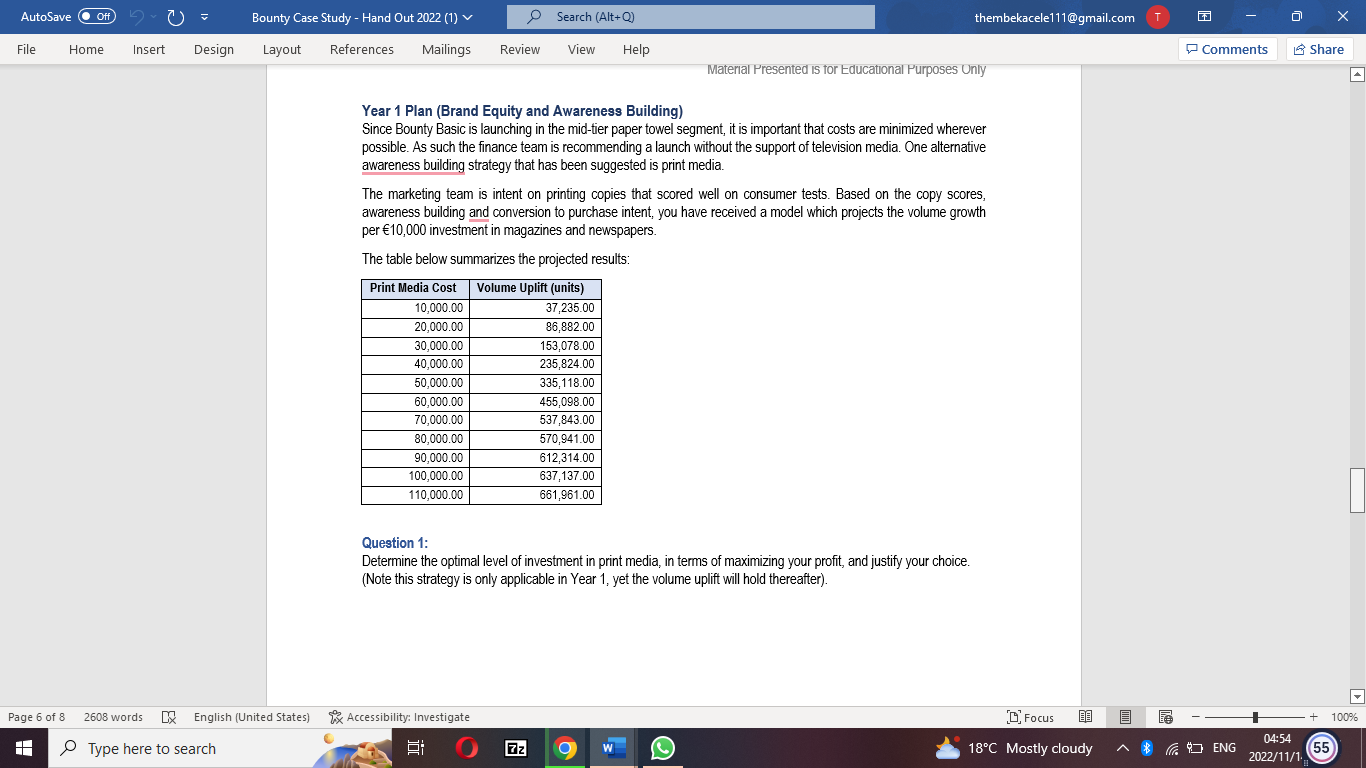This screenshot has height=768, width=1366.
Task: Open Comments pane
Action: coord(1227,49)
